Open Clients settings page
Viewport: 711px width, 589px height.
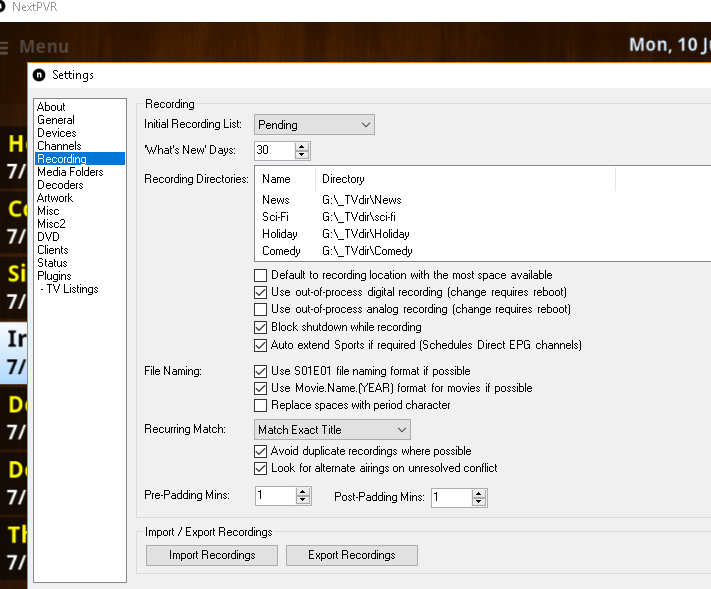pyautogui.click(x=53, y=250)
